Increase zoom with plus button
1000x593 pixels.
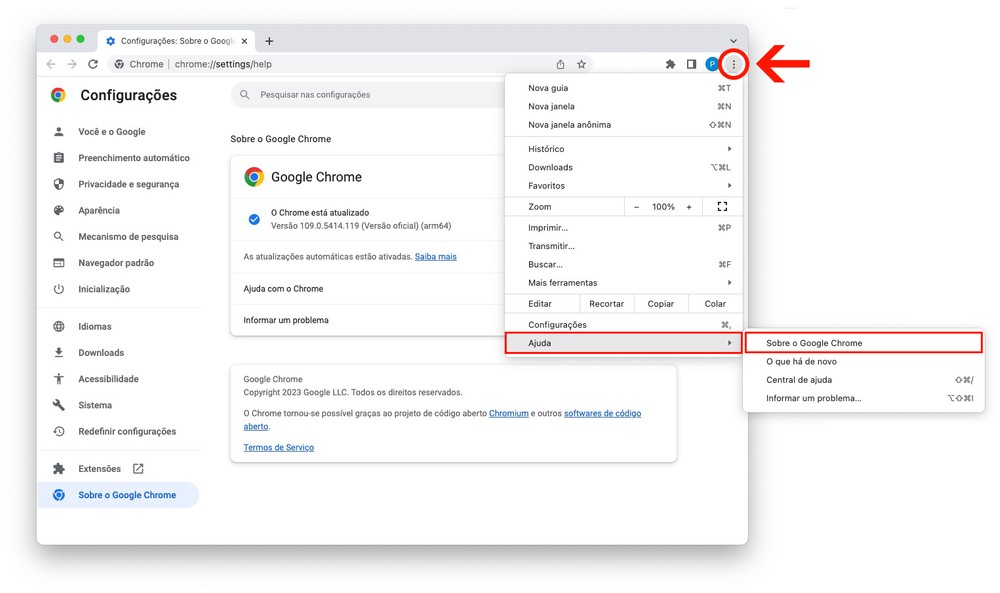tap(689, 207)
